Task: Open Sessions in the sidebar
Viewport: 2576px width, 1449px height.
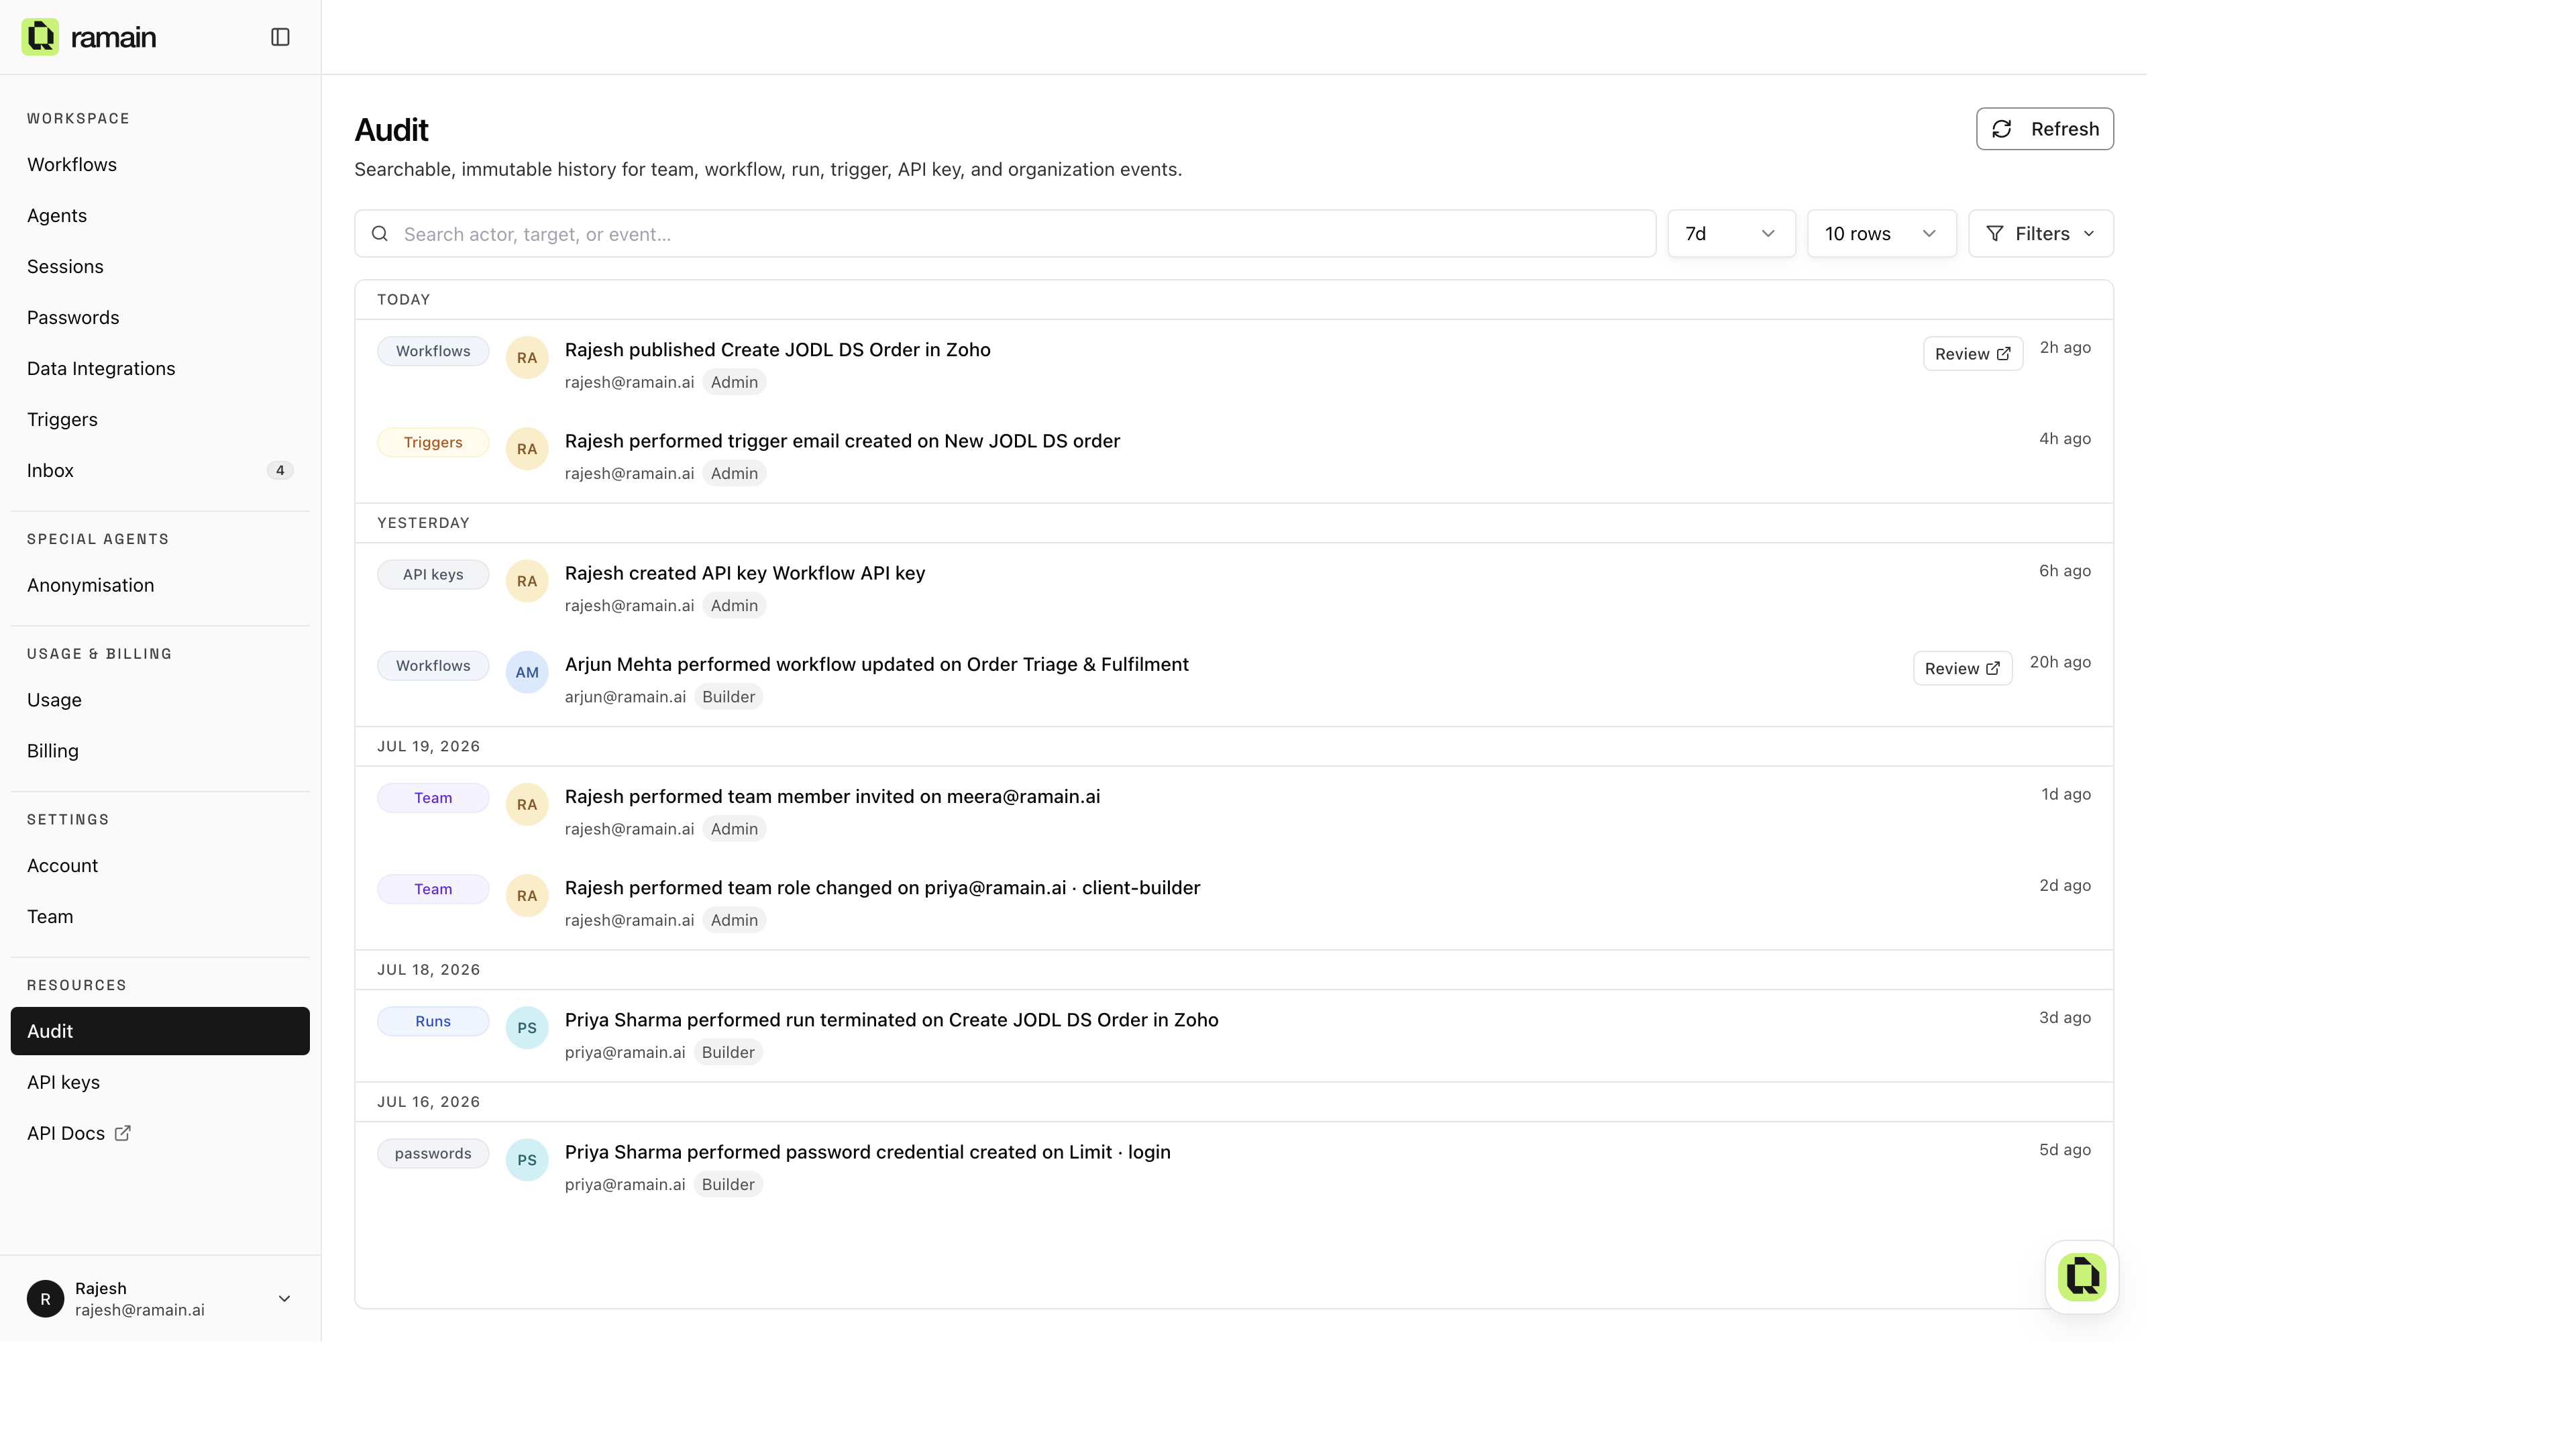Action: coord(160,266)
